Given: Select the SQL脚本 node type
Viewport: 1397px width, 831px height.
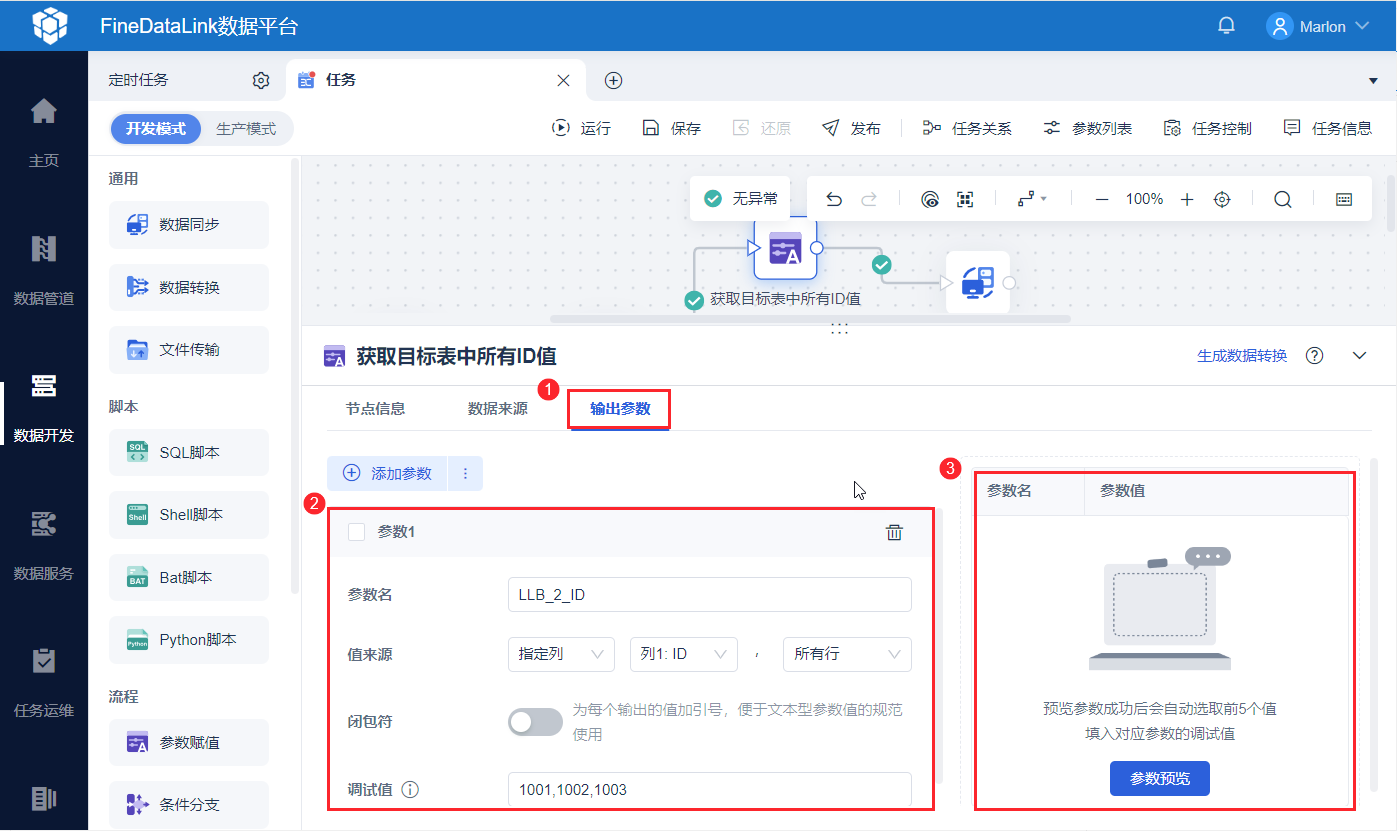Looking at the screenshot, I should point(189,453).
